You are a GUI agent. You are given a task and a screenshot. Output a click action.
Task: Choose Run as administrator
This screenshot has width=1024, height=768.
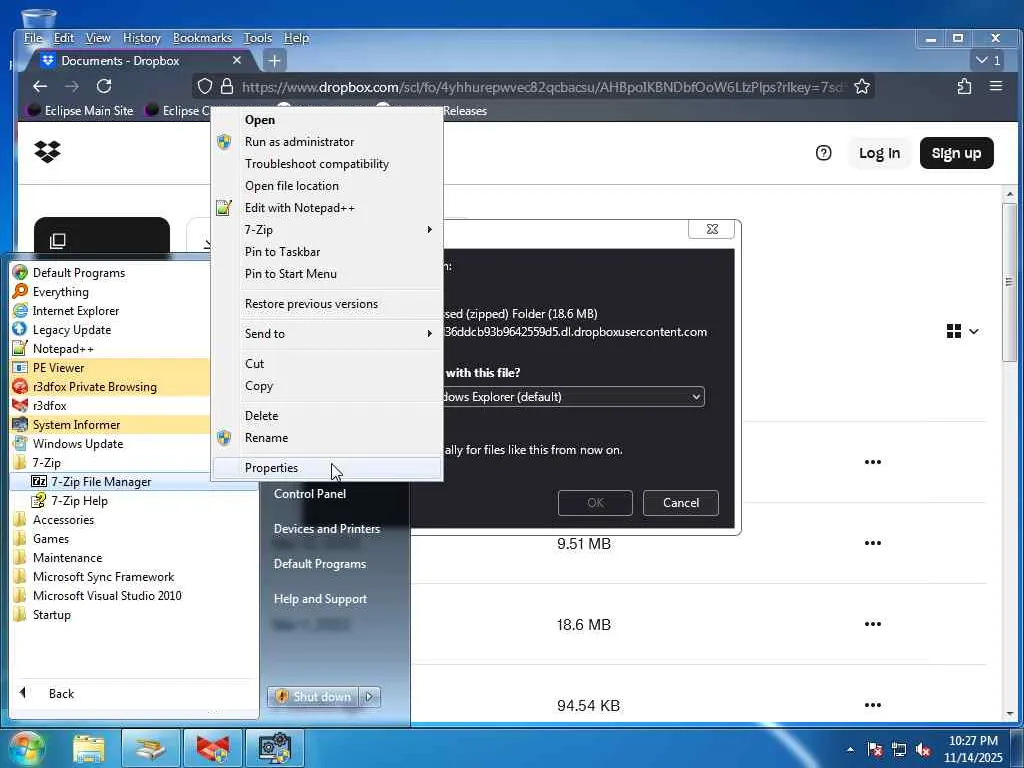327,142
